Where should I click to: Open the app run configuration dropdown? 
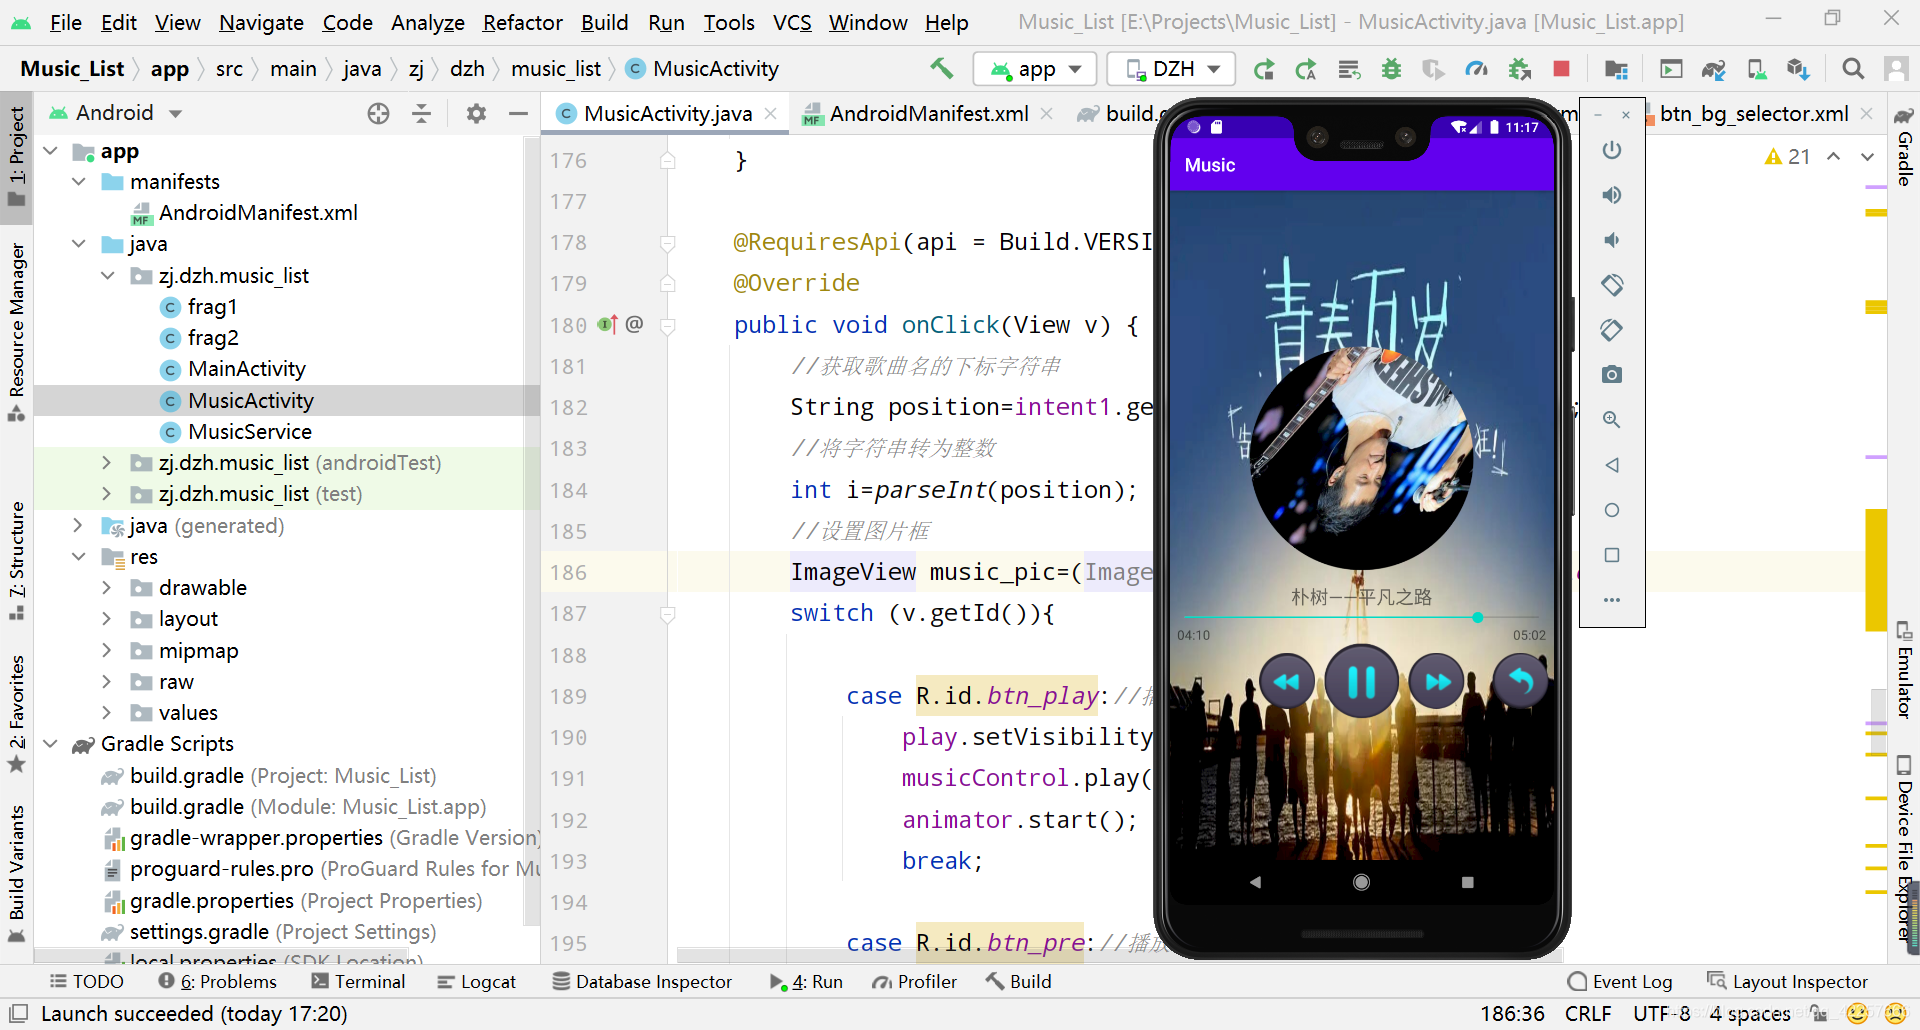click(1035, 69)
